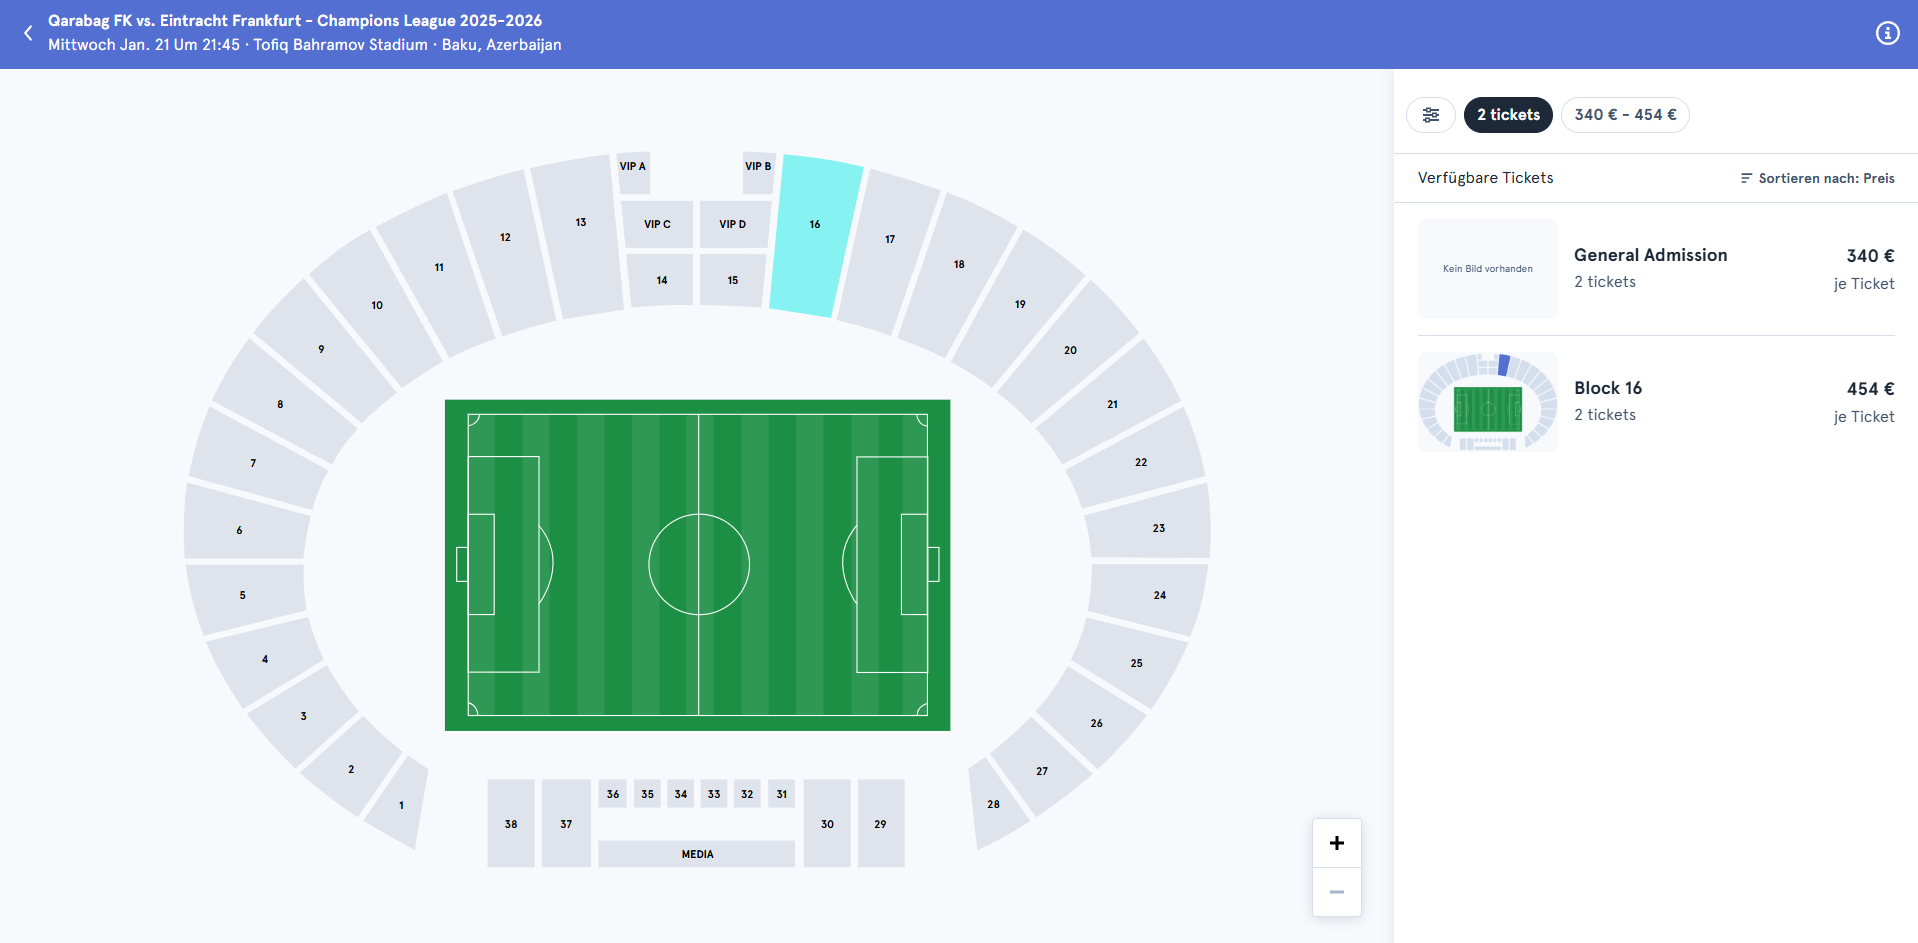Open the sort by Preis dropdown
The image size is (1918, 943).
1817,178
